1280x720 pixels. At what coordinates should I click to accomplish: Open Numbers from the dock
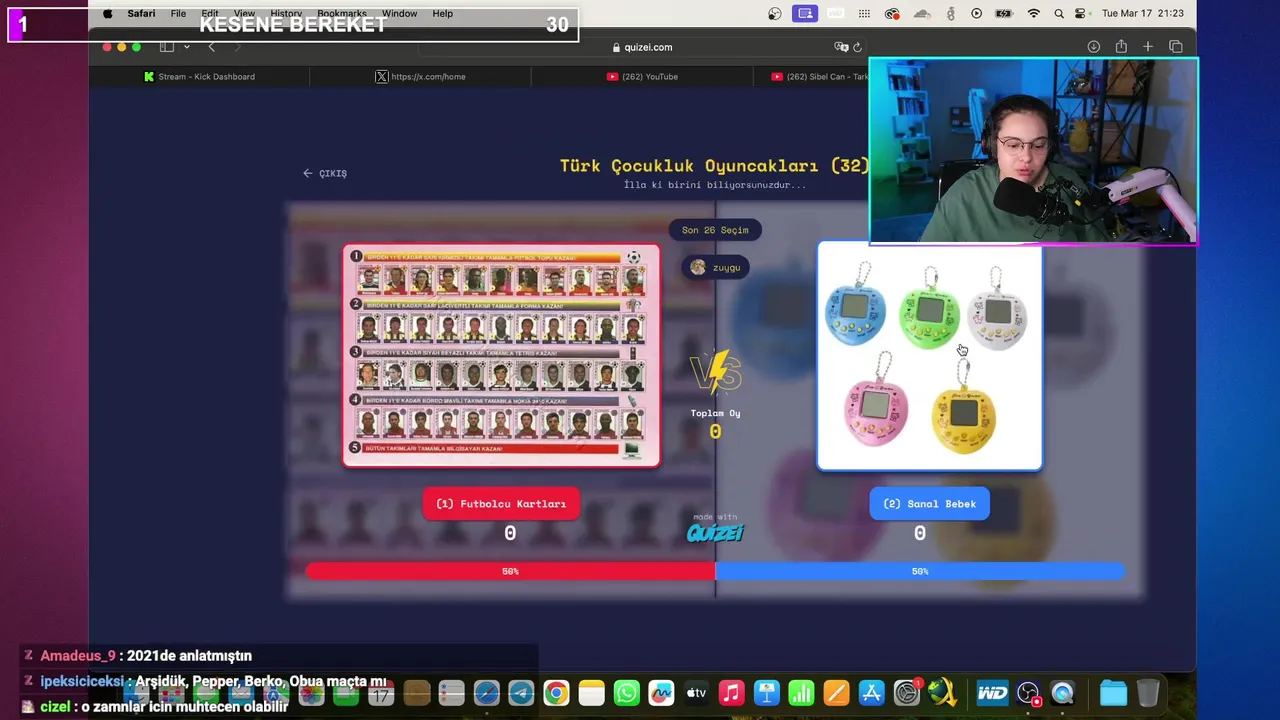(801, 693)
